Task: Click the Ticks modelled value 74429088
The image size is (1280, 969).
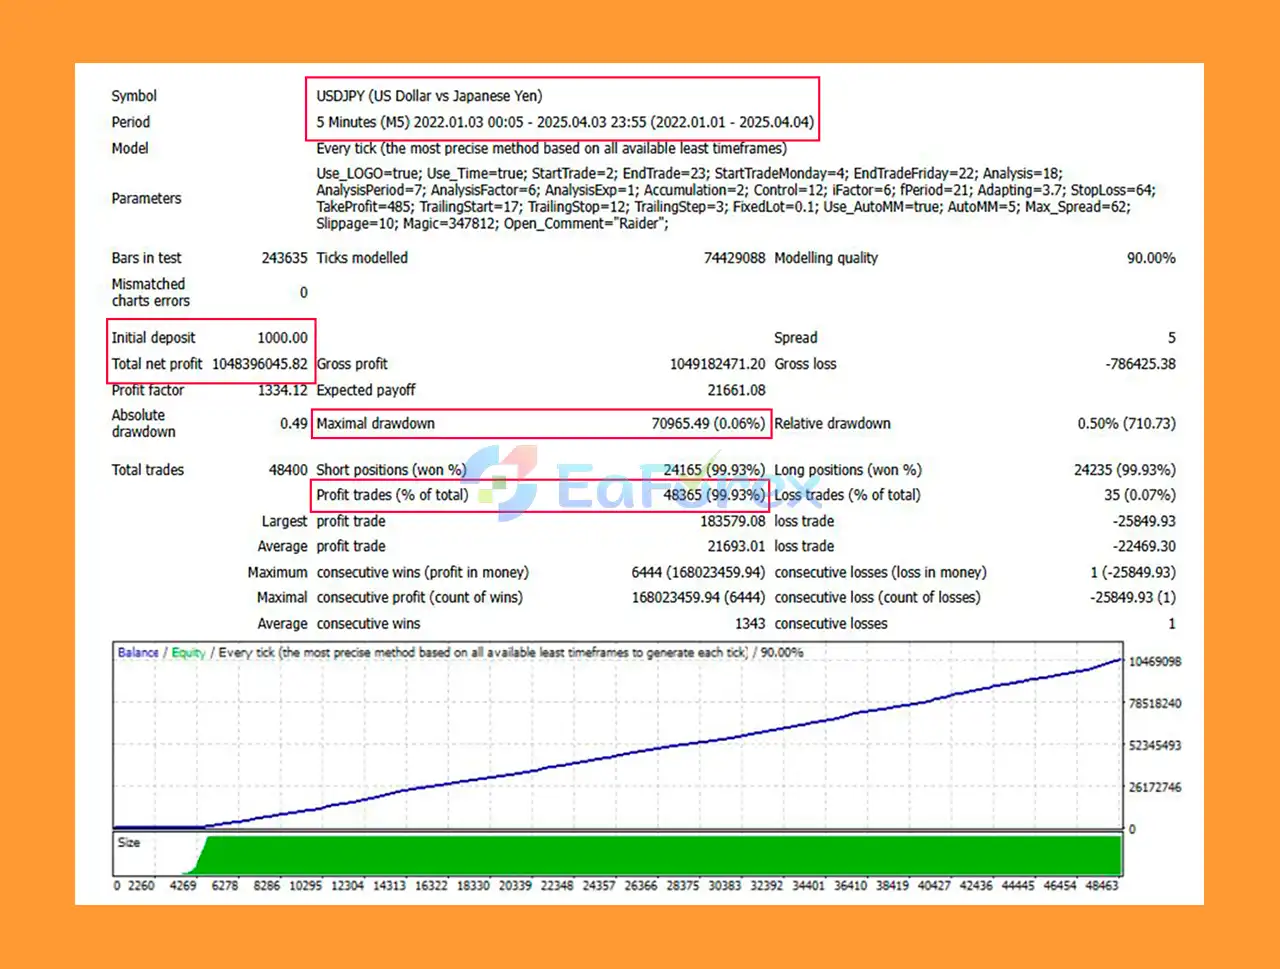Action: click(734, 258)
